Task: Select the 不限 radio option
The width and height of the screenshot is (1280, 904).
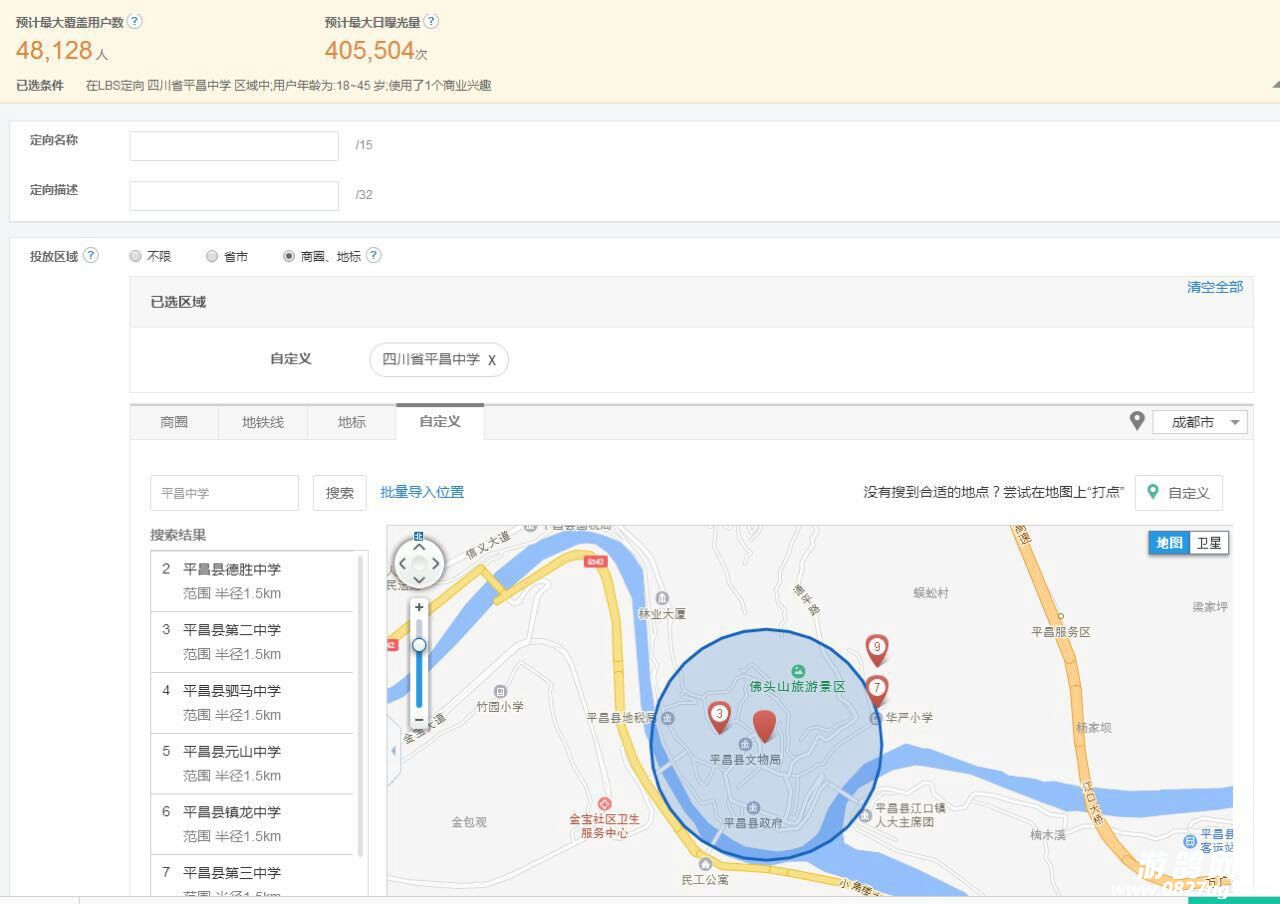Action: point(135,256)
